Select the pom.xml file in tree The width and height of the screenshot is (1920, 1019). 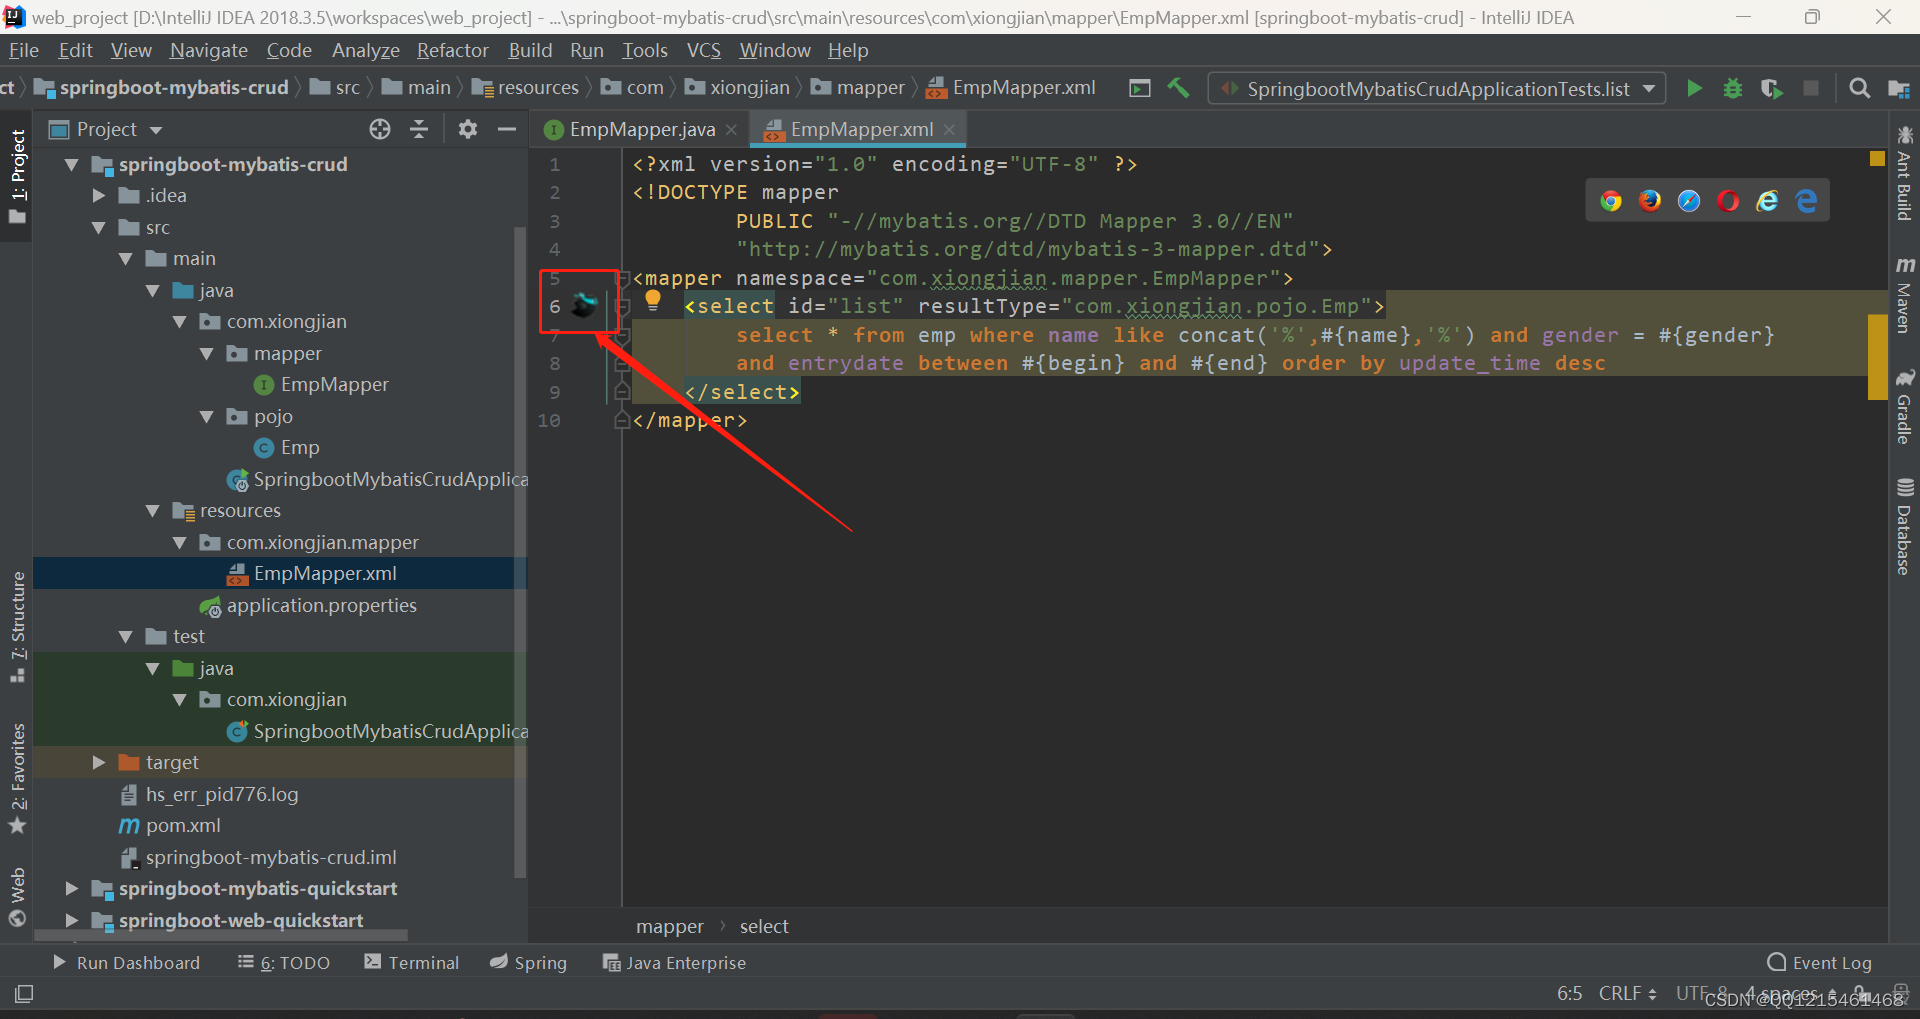[183, 825]
